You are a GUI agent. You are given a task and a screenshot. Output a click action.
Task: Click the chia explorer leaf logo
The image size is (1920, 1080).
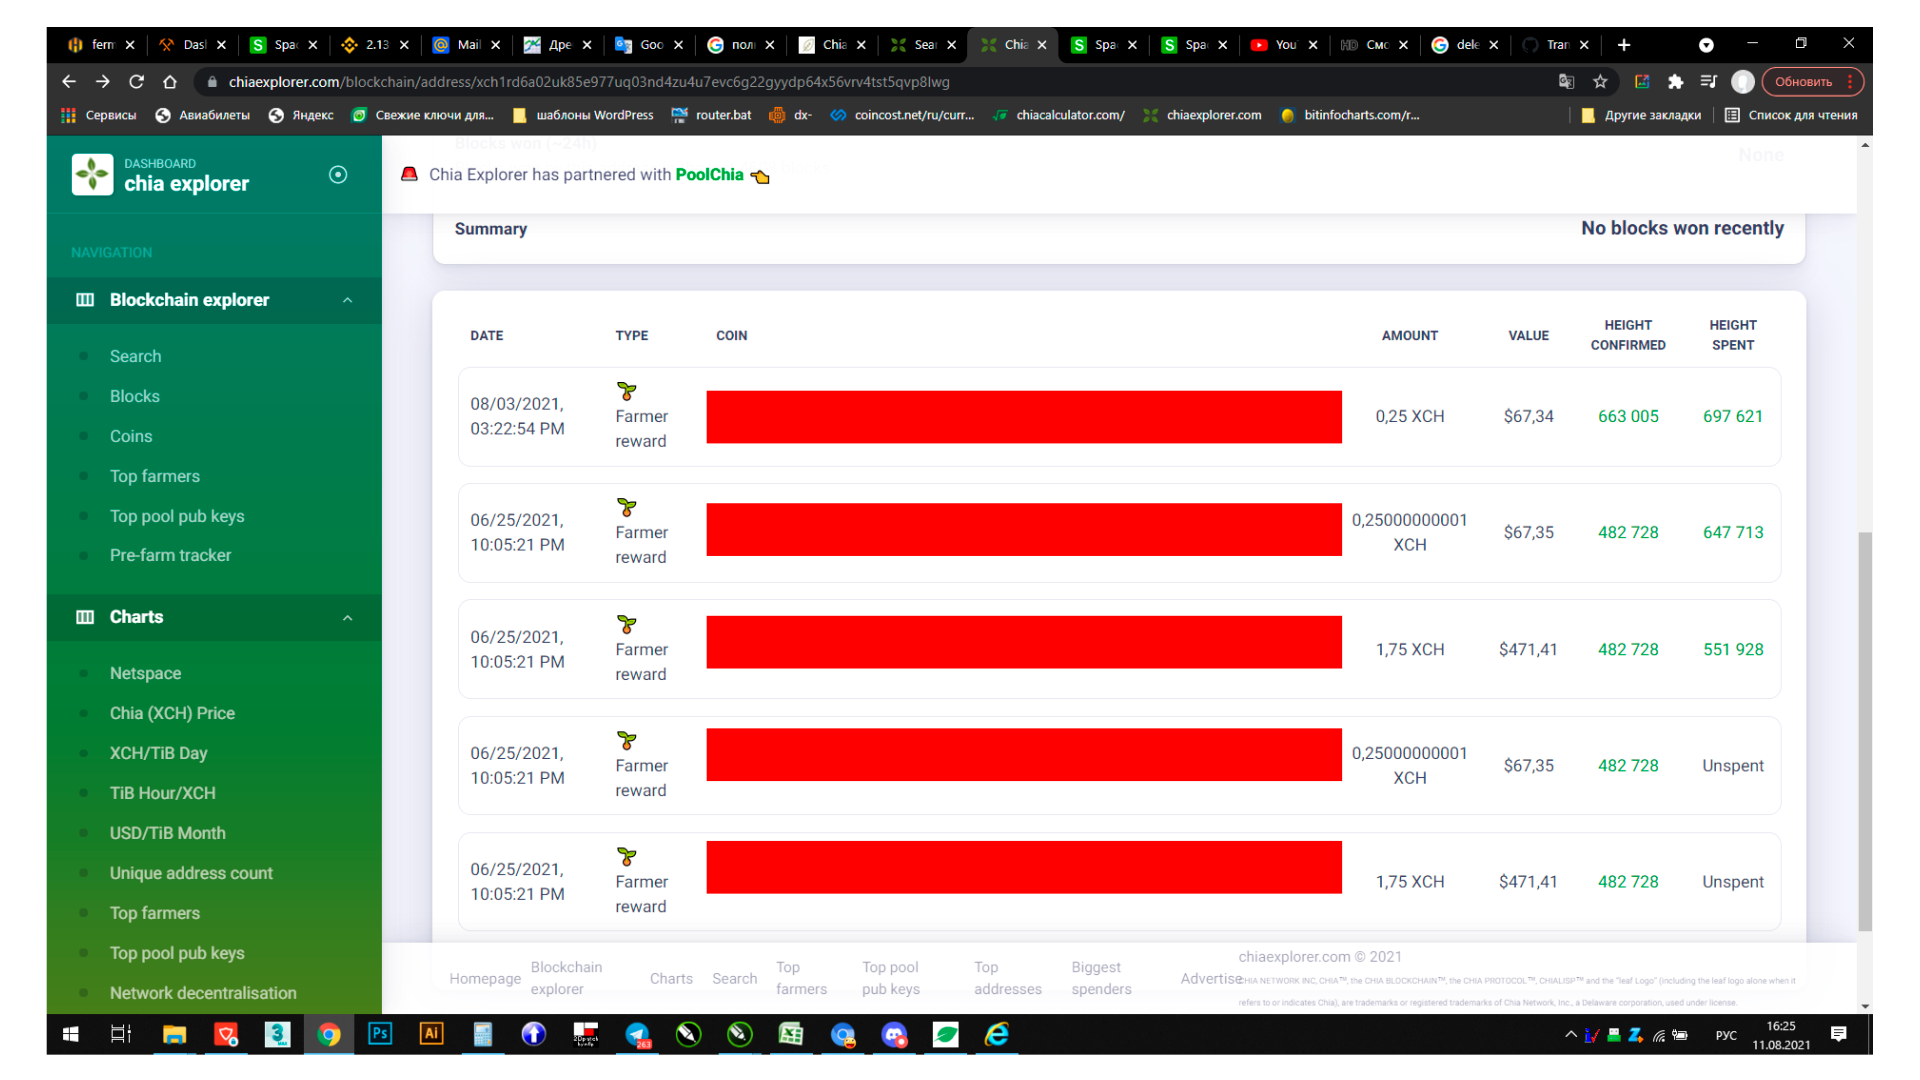(92, 175)
